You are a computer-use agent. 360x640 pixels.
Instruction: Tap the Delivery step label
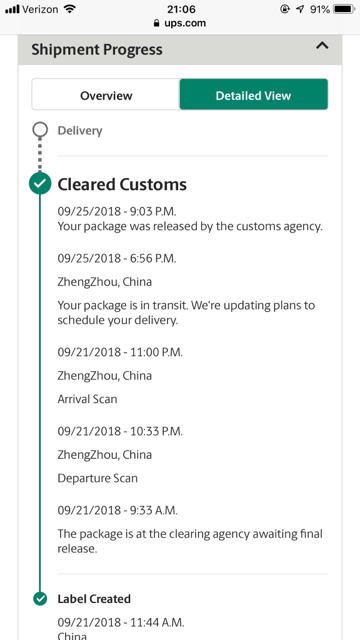click(x=80, y=131)
